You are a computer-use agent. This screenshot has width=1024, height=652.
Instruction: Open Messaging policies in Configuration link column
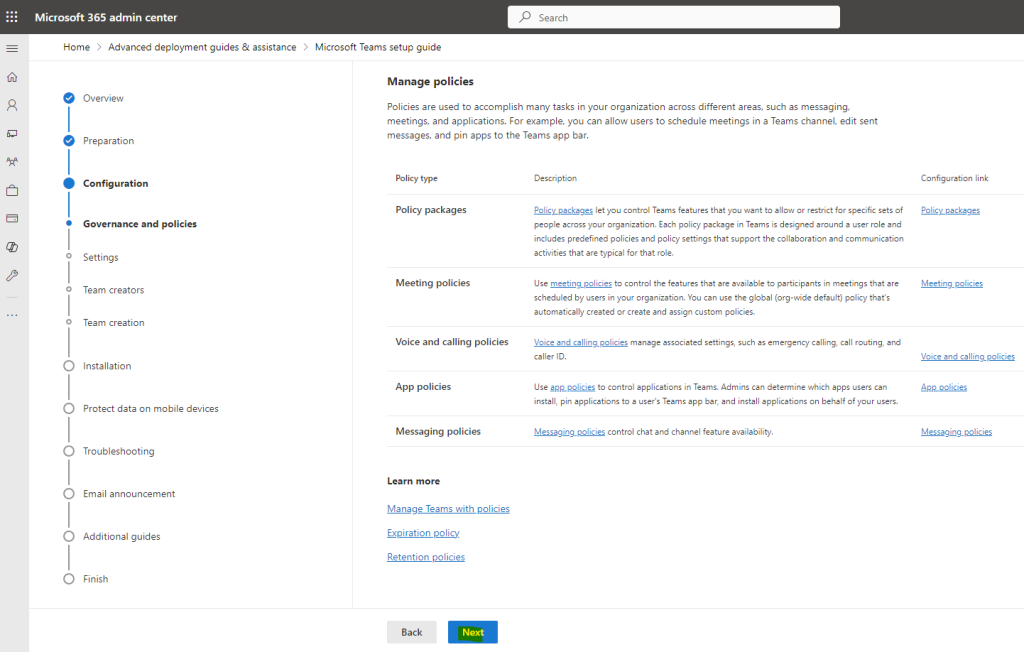click(956, 432)
